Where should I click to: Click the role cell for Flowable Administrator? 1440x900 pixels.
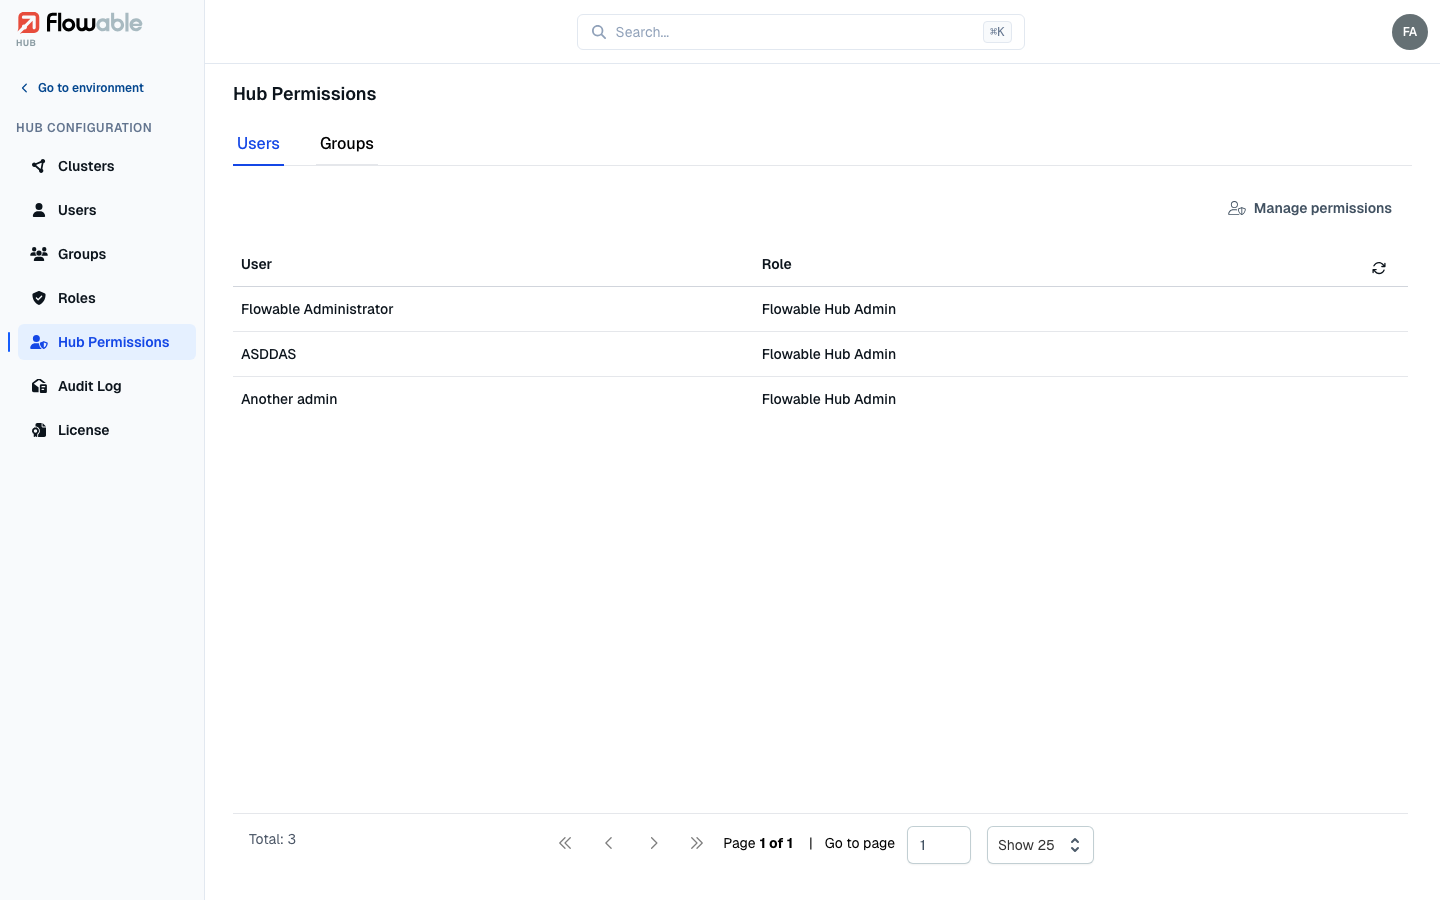pyautogui.click(x=829, y=309)
